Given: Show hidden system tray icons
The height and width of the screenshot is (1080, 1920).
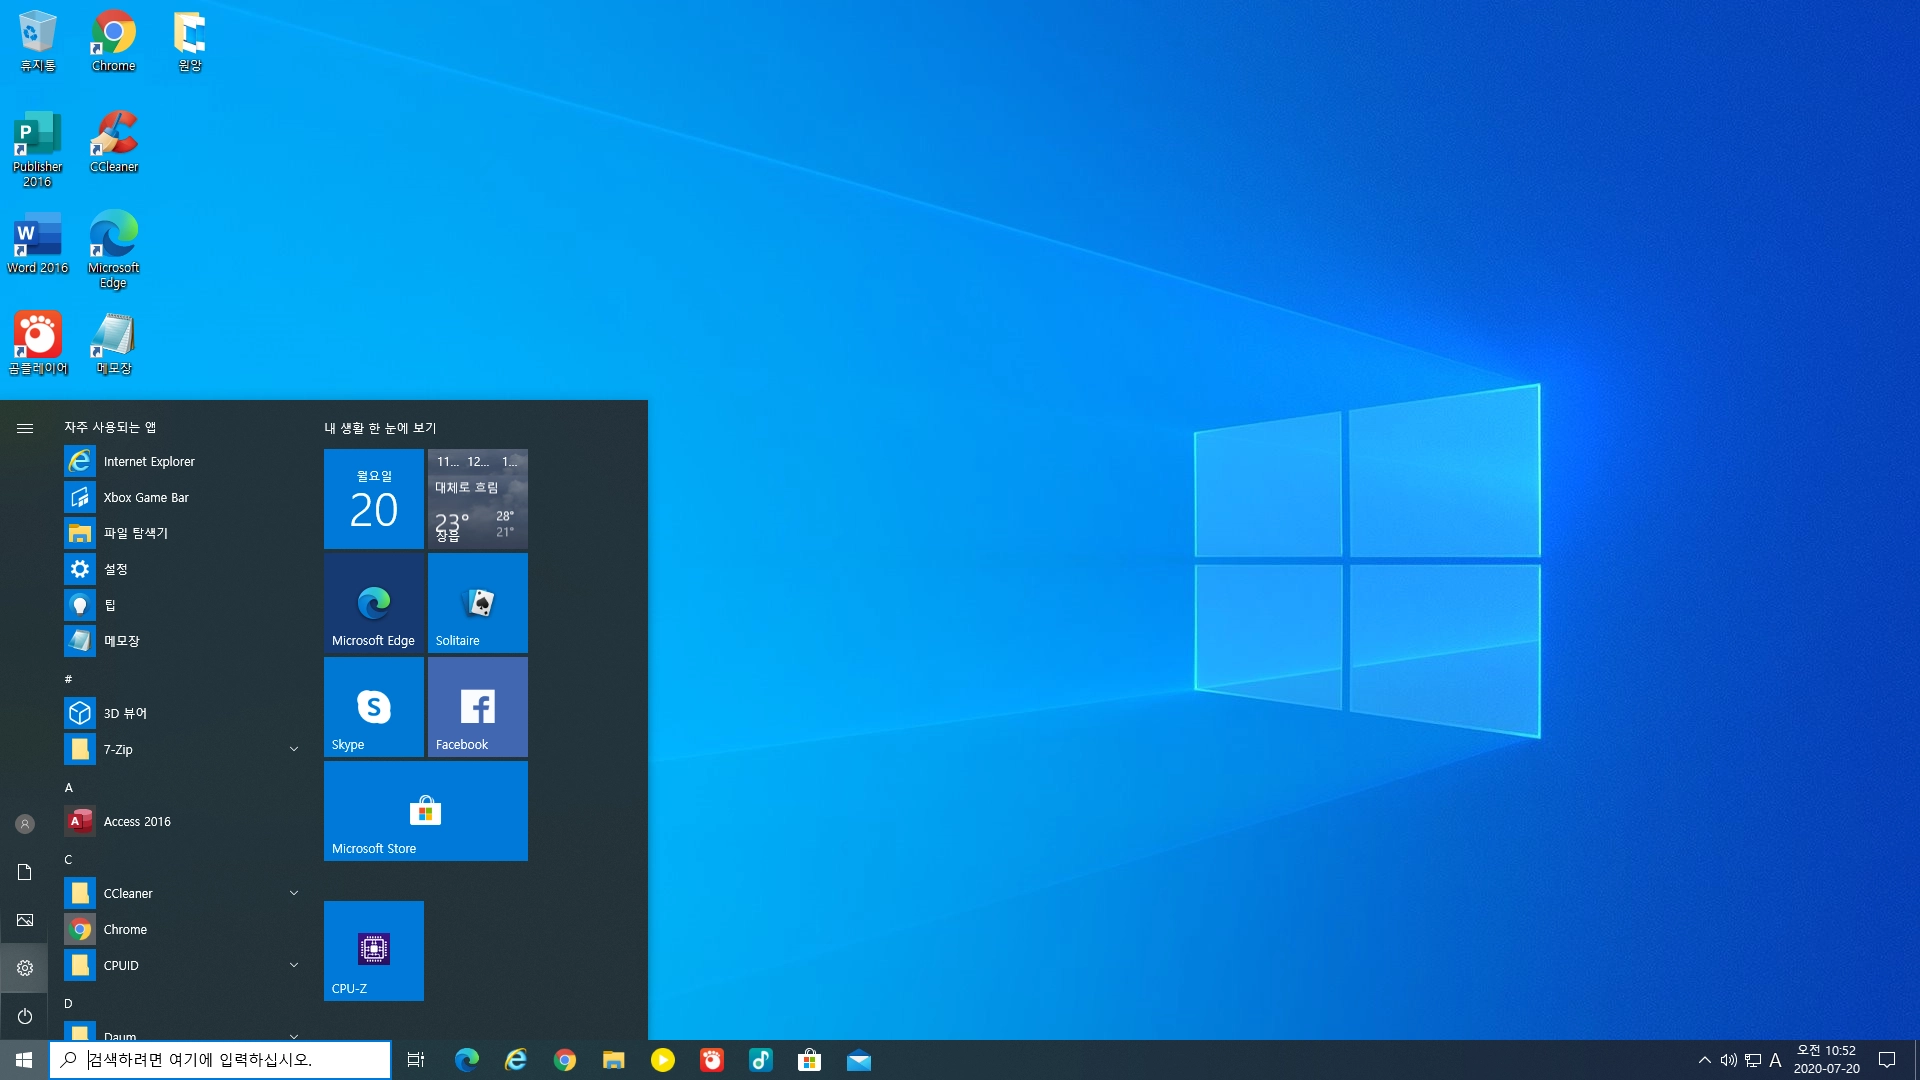Looking at the screenshot, I should 1704,1060.
